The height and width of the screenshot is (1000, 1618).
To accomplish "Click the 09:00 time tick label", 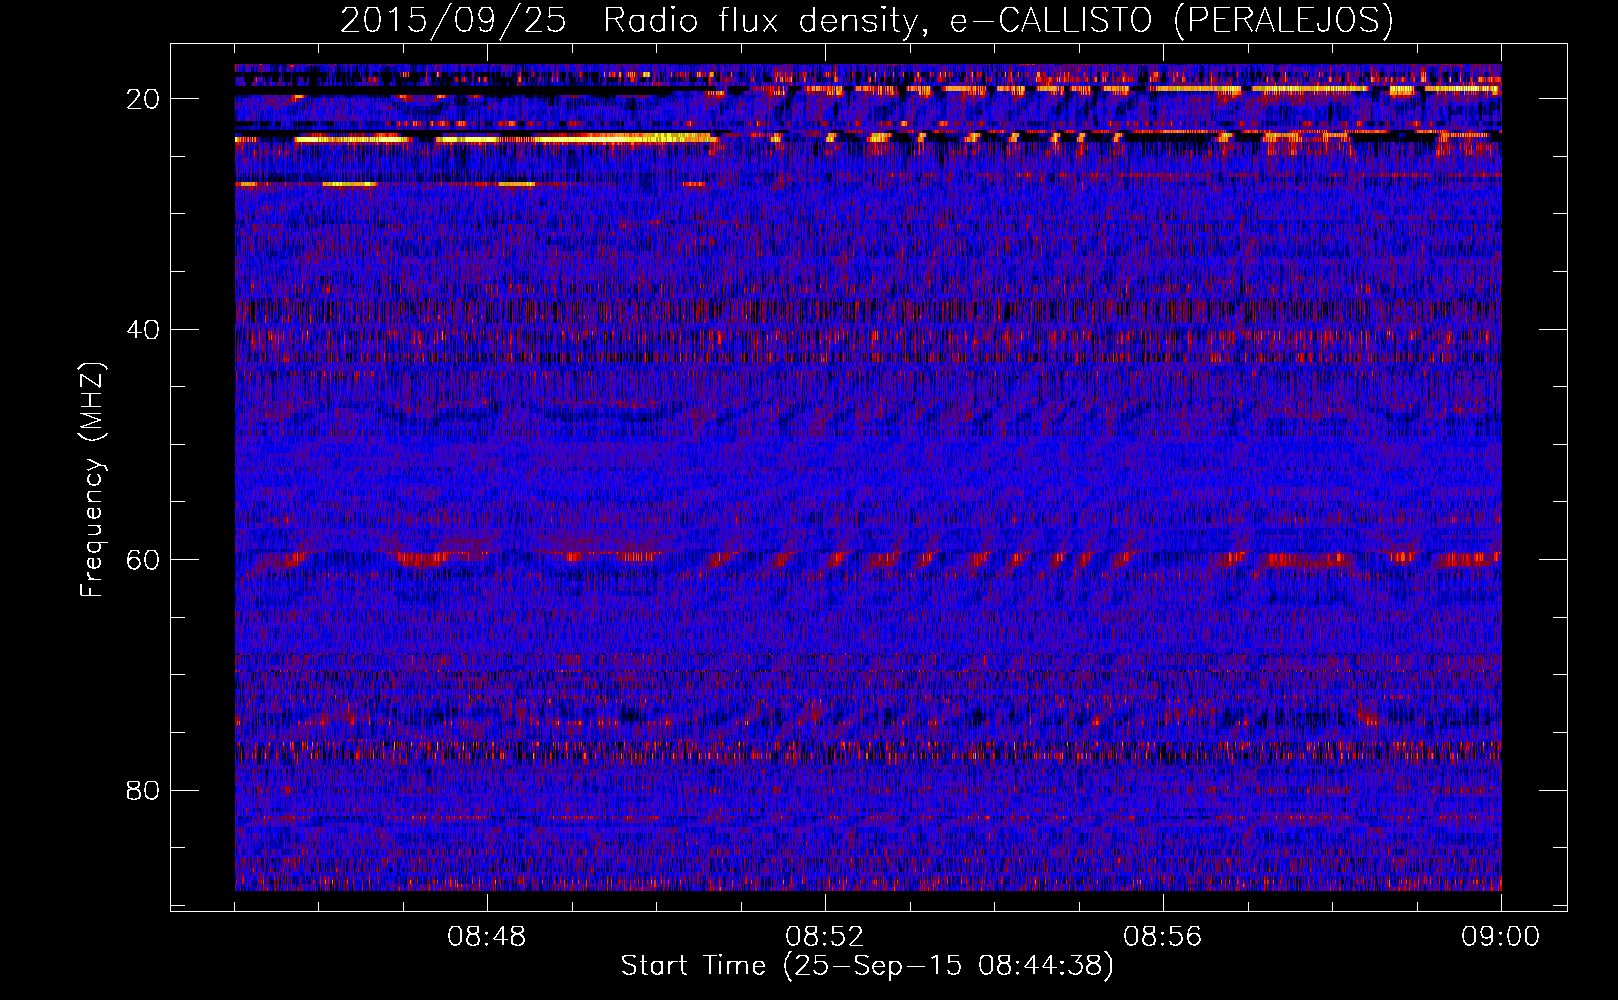I will [1500, 937].
